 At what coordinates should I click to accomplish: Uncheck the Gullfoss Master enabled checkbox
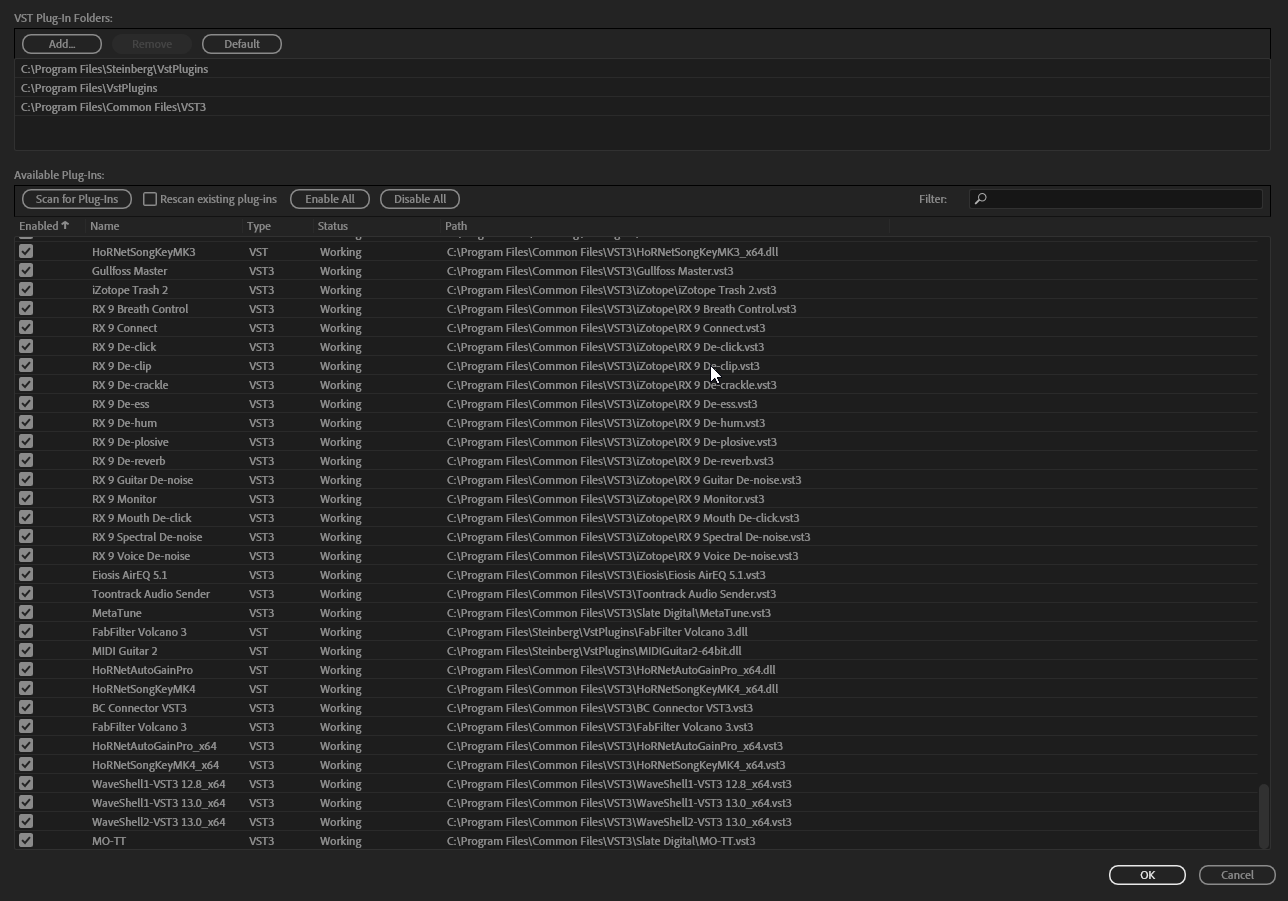coord(26,270)
